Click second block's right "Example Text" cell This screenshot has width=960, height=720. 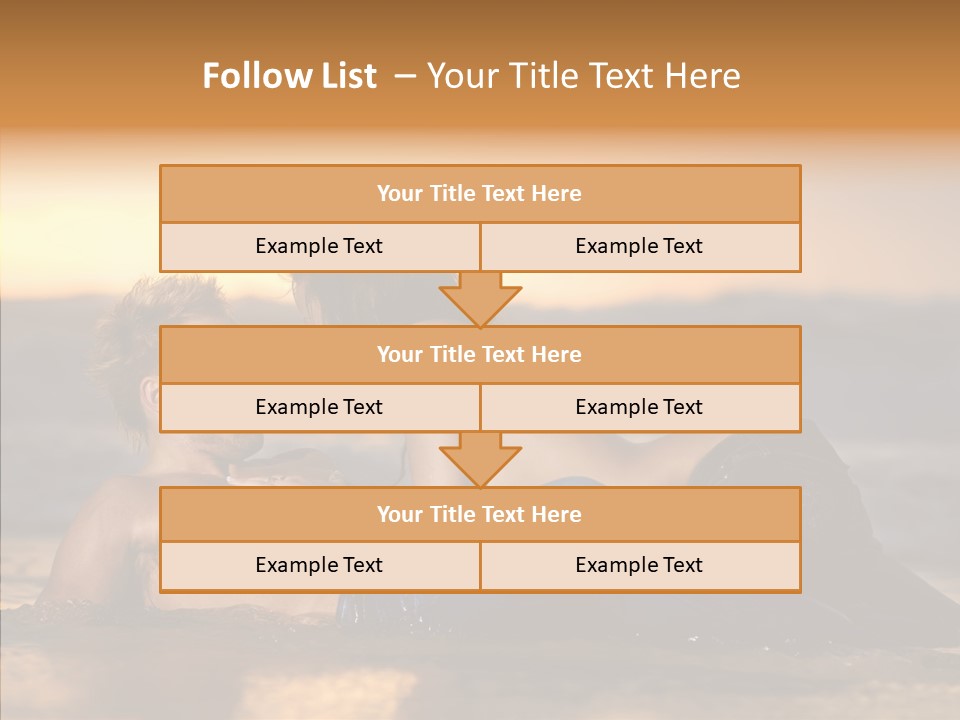[x=639, y=407]
